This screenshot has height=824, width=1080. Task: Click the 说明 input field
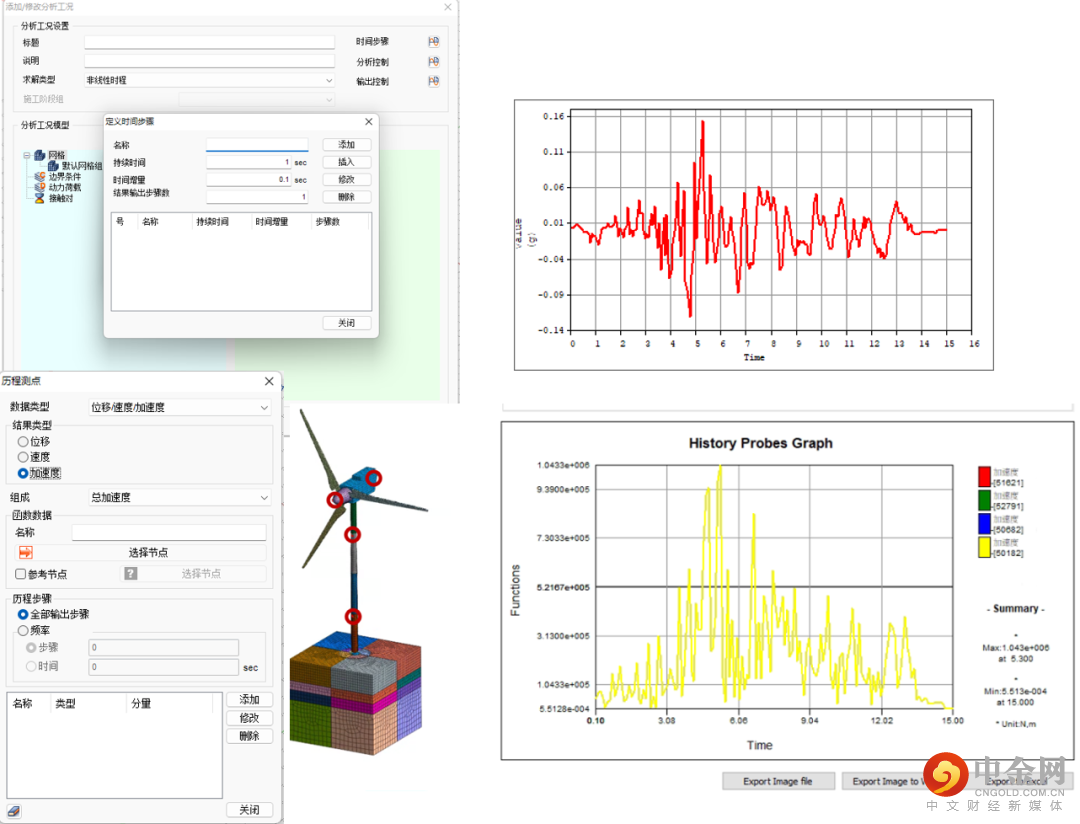click(209, 61)
